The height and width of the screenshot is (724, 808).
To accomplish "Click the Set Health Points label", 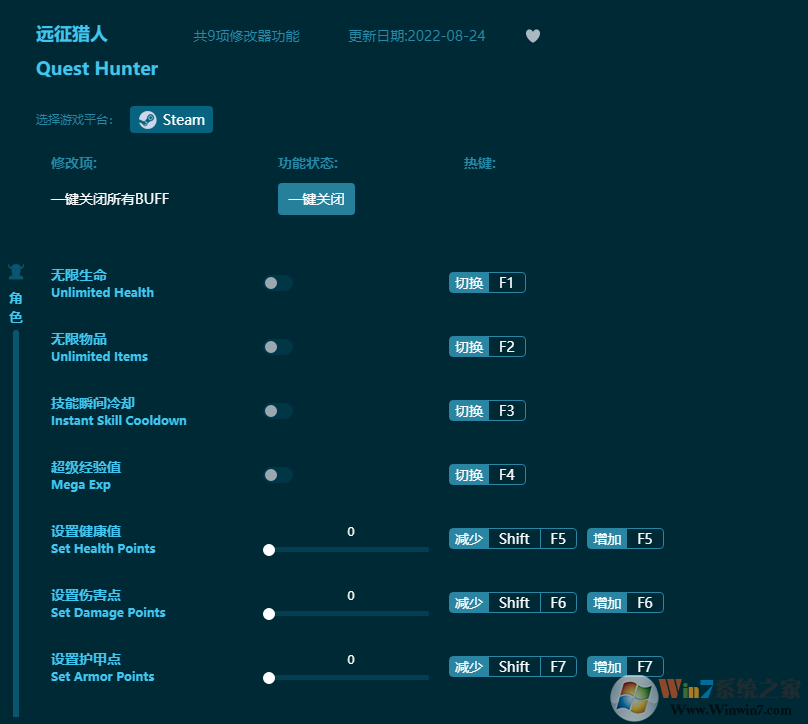I will [x=103, y=548].
